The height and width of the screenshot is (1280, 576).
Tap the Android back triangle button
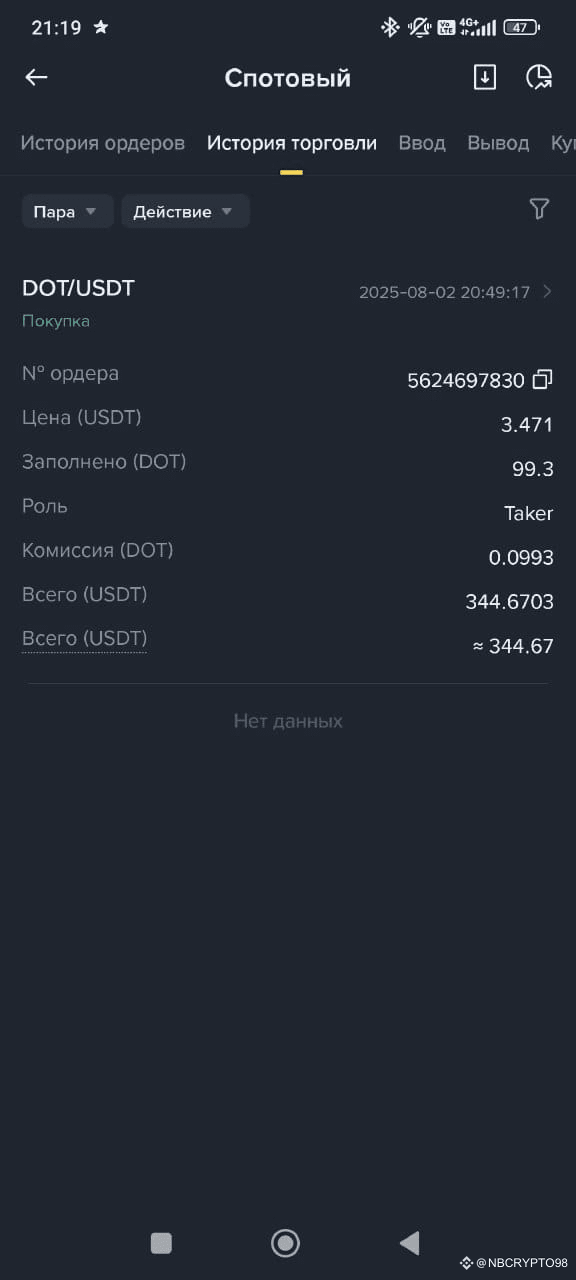pyautogui.click(x=409, y=1243)
